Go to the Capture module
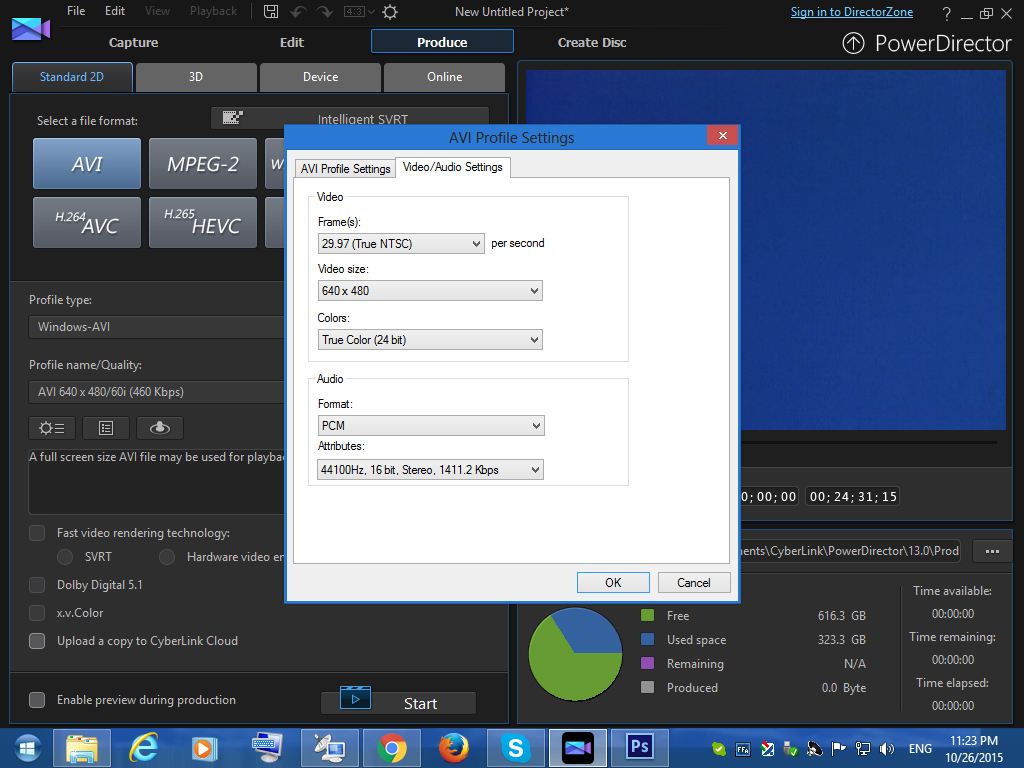The width and height of the screenshot is (1024, 768). (x=133, y=42)
